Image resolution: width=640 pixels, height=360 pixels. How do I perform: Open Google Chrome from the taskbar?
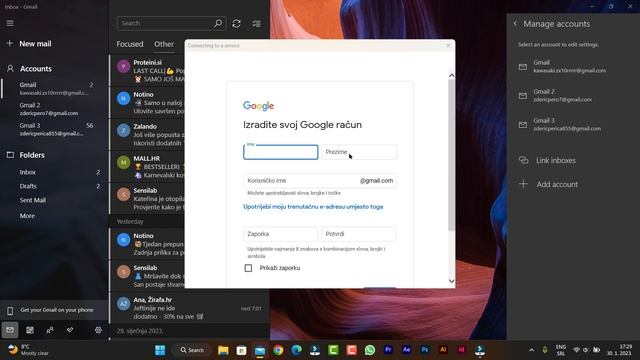(278, 350)
